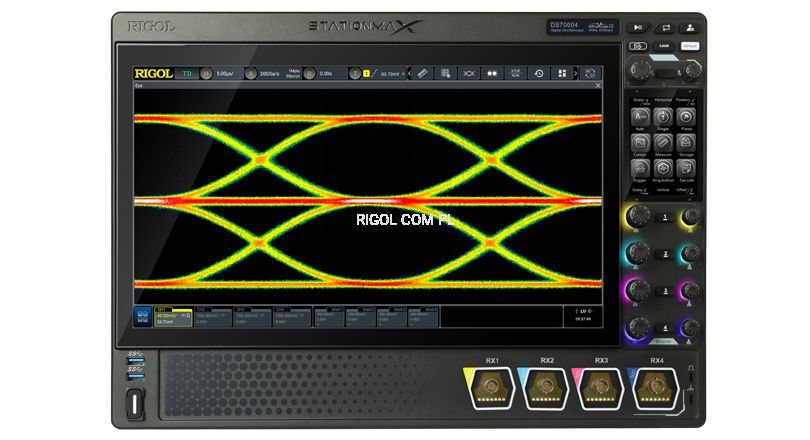Toggle channel 1 with the '1' button
Image resolution: width=810 pixels, height=440 pixels.
point(662,218)
